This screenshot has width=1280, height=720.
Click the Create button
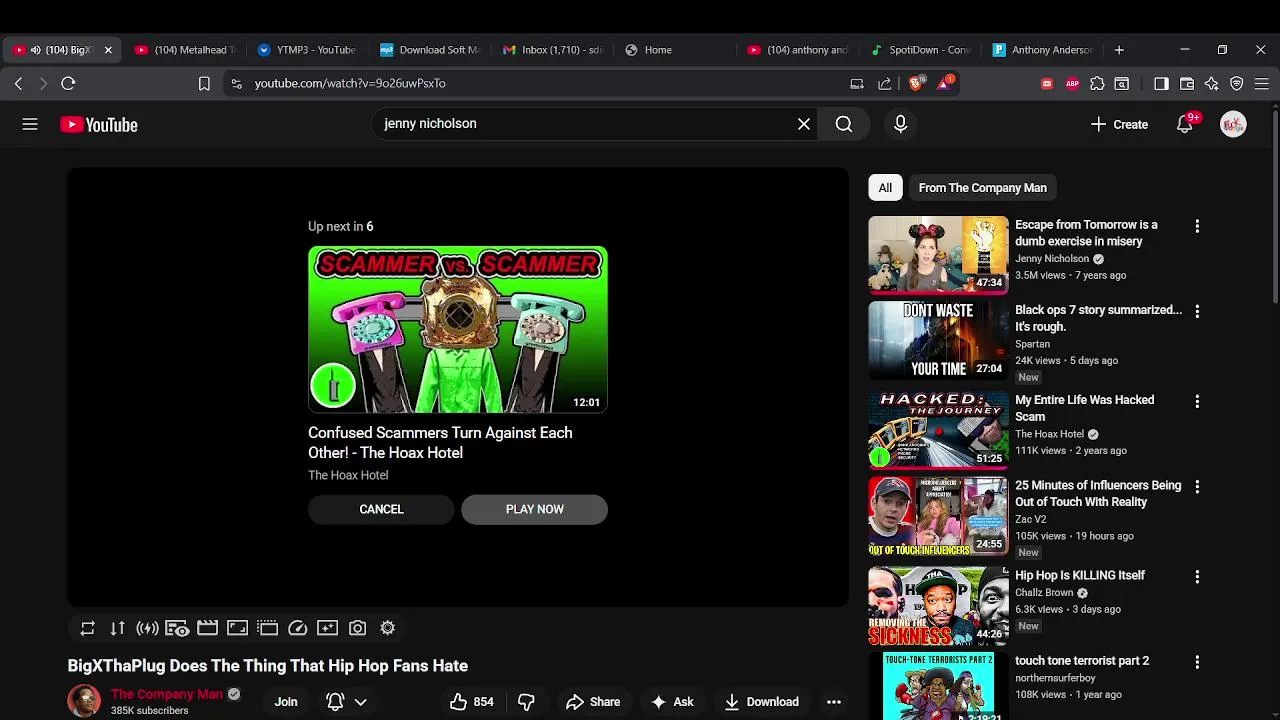pos(1119,124)
